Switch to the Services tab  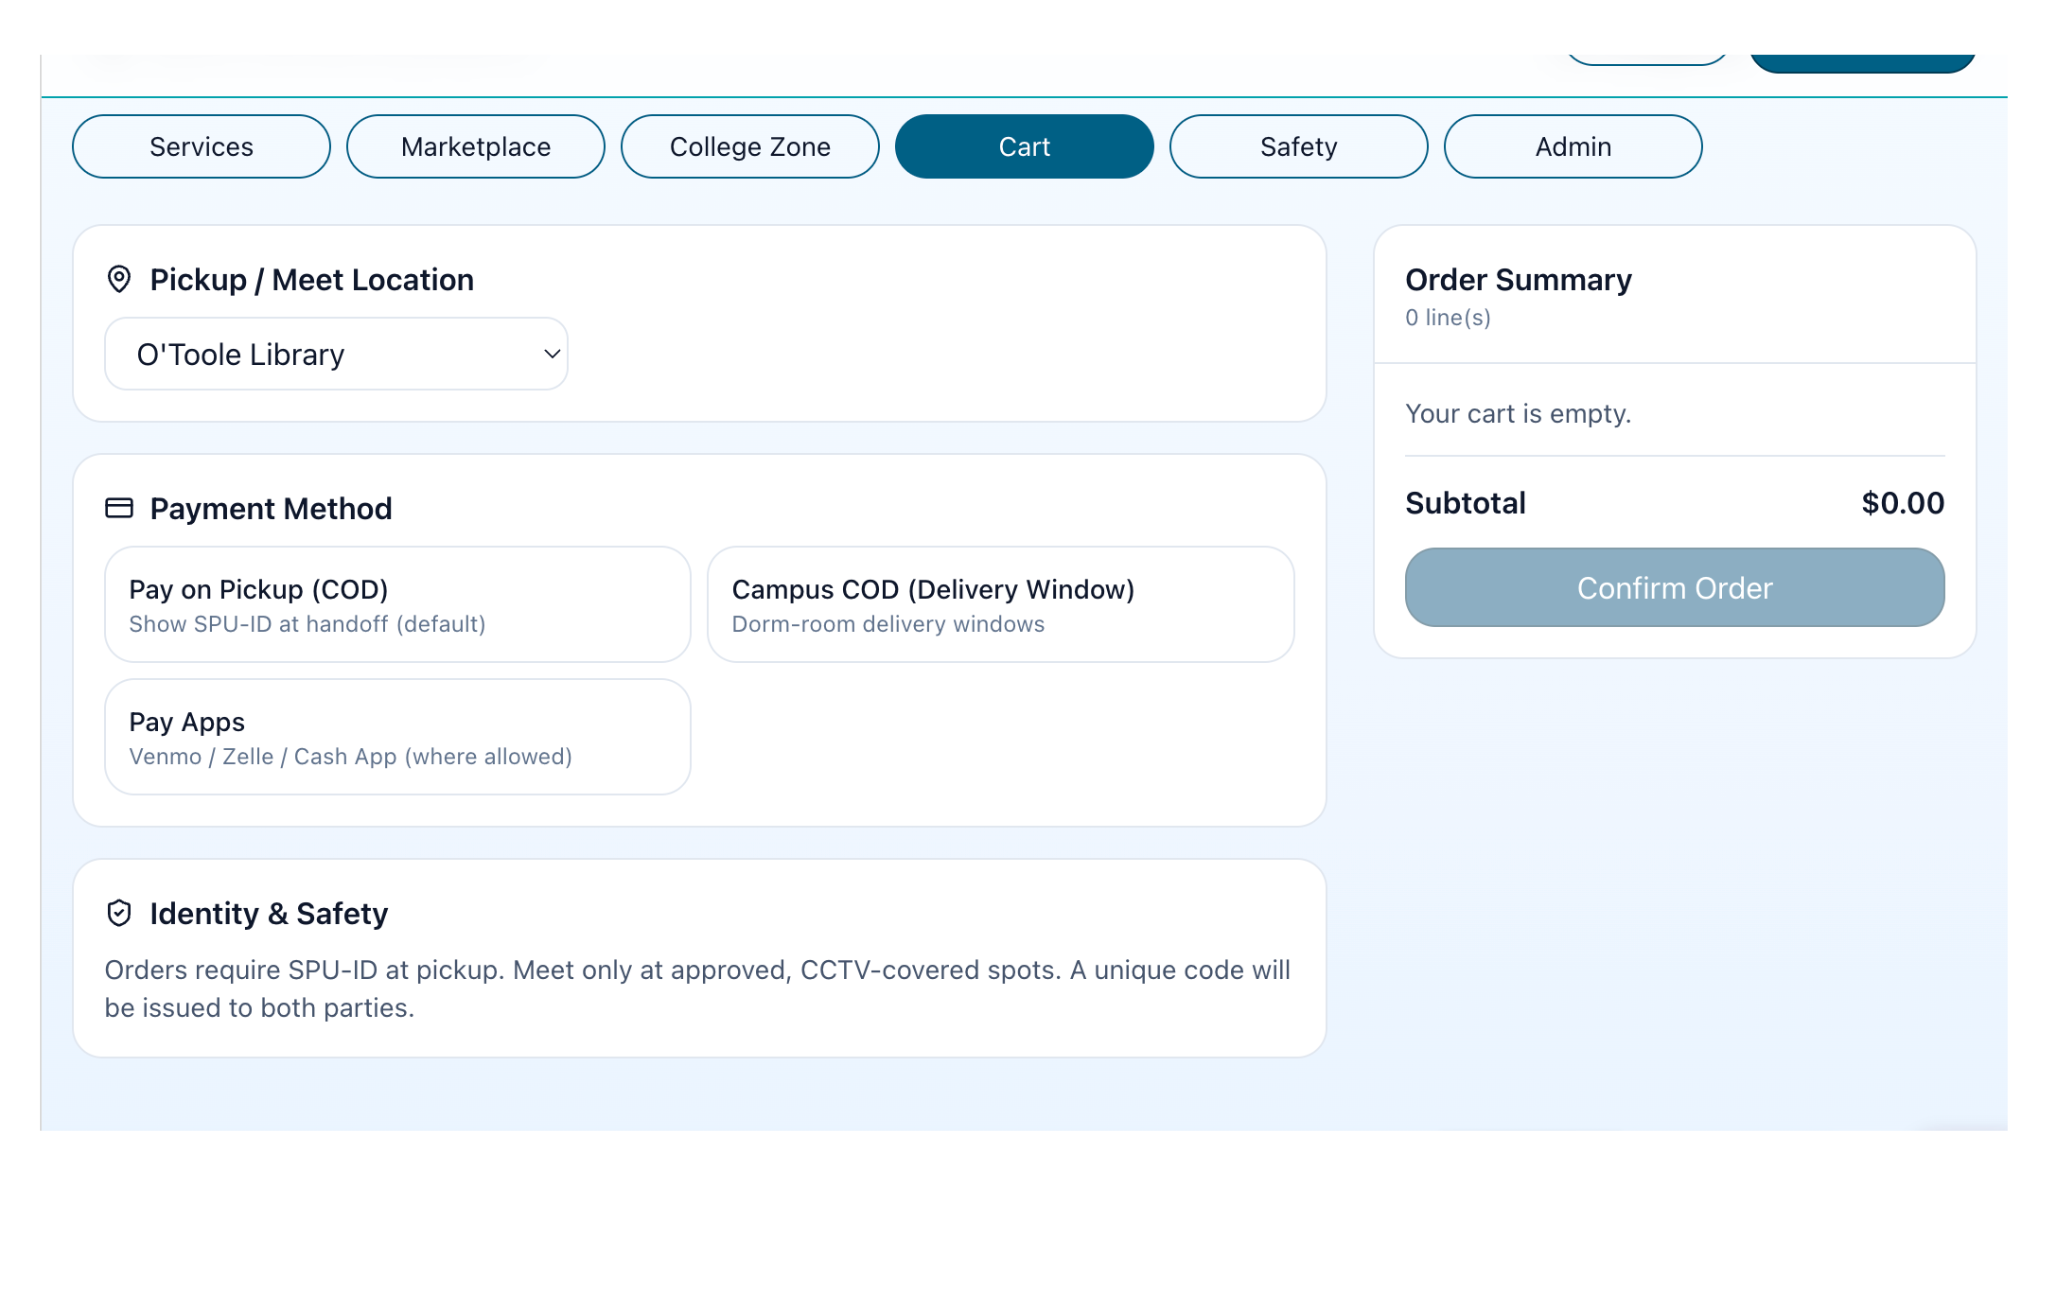(201, 147)
